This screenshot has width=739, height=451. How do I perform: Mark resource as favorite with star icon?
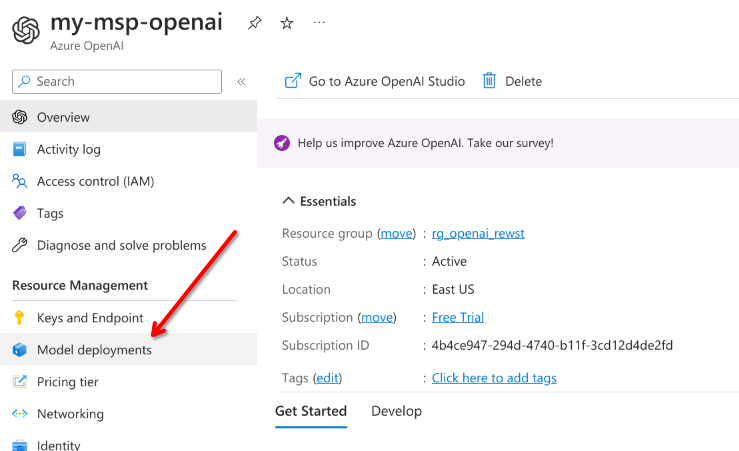pyautogui.click(x=287, y=23)
